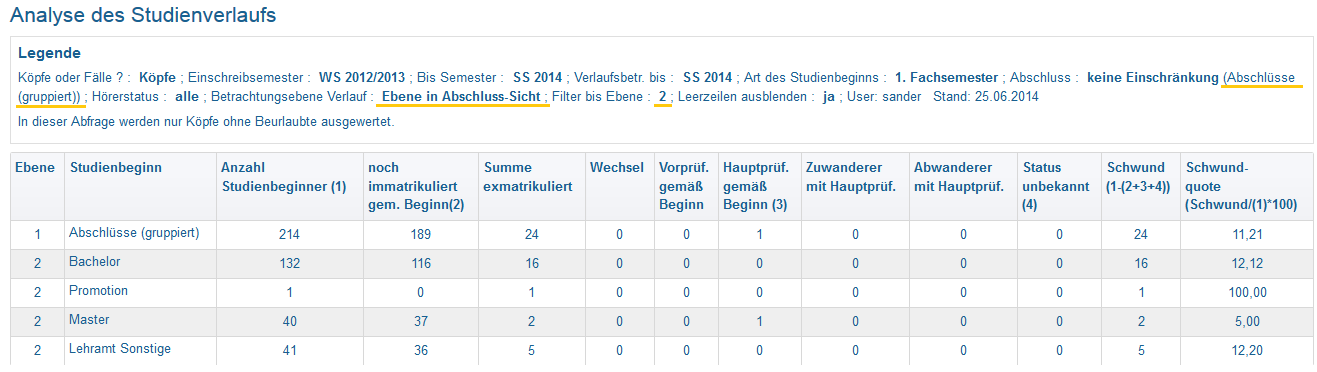Select the 'Lehramt Sonstige' row label
The image size is (1317, 372).
point(120,349)
